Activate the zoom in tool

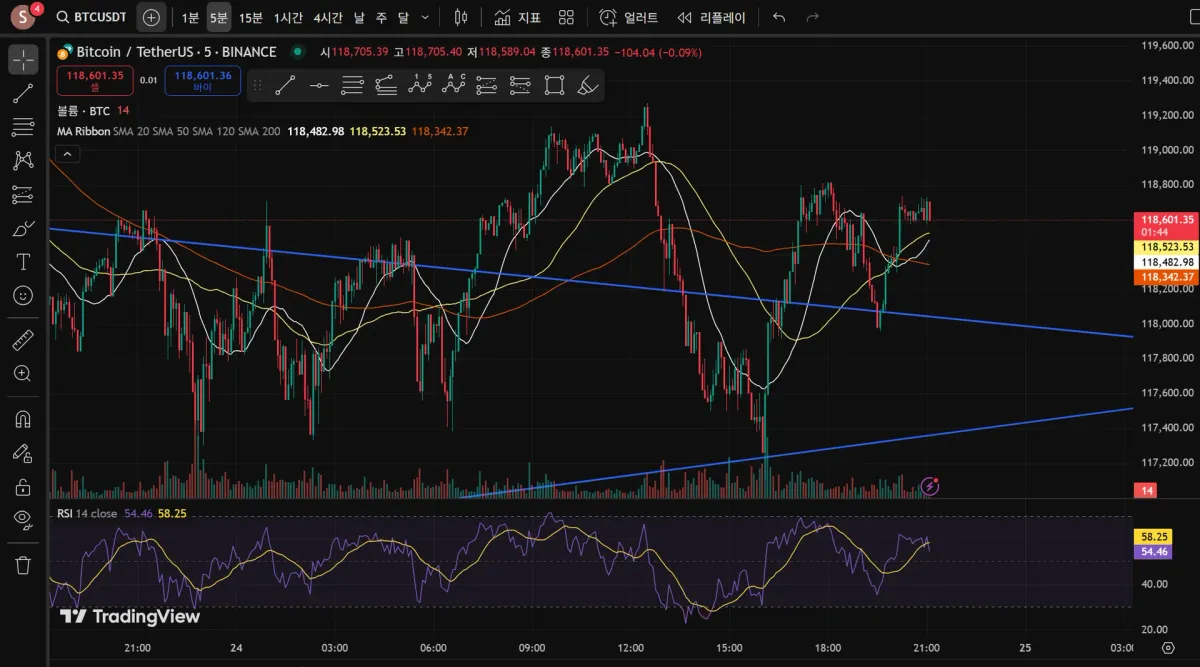[x=23, y=373]
